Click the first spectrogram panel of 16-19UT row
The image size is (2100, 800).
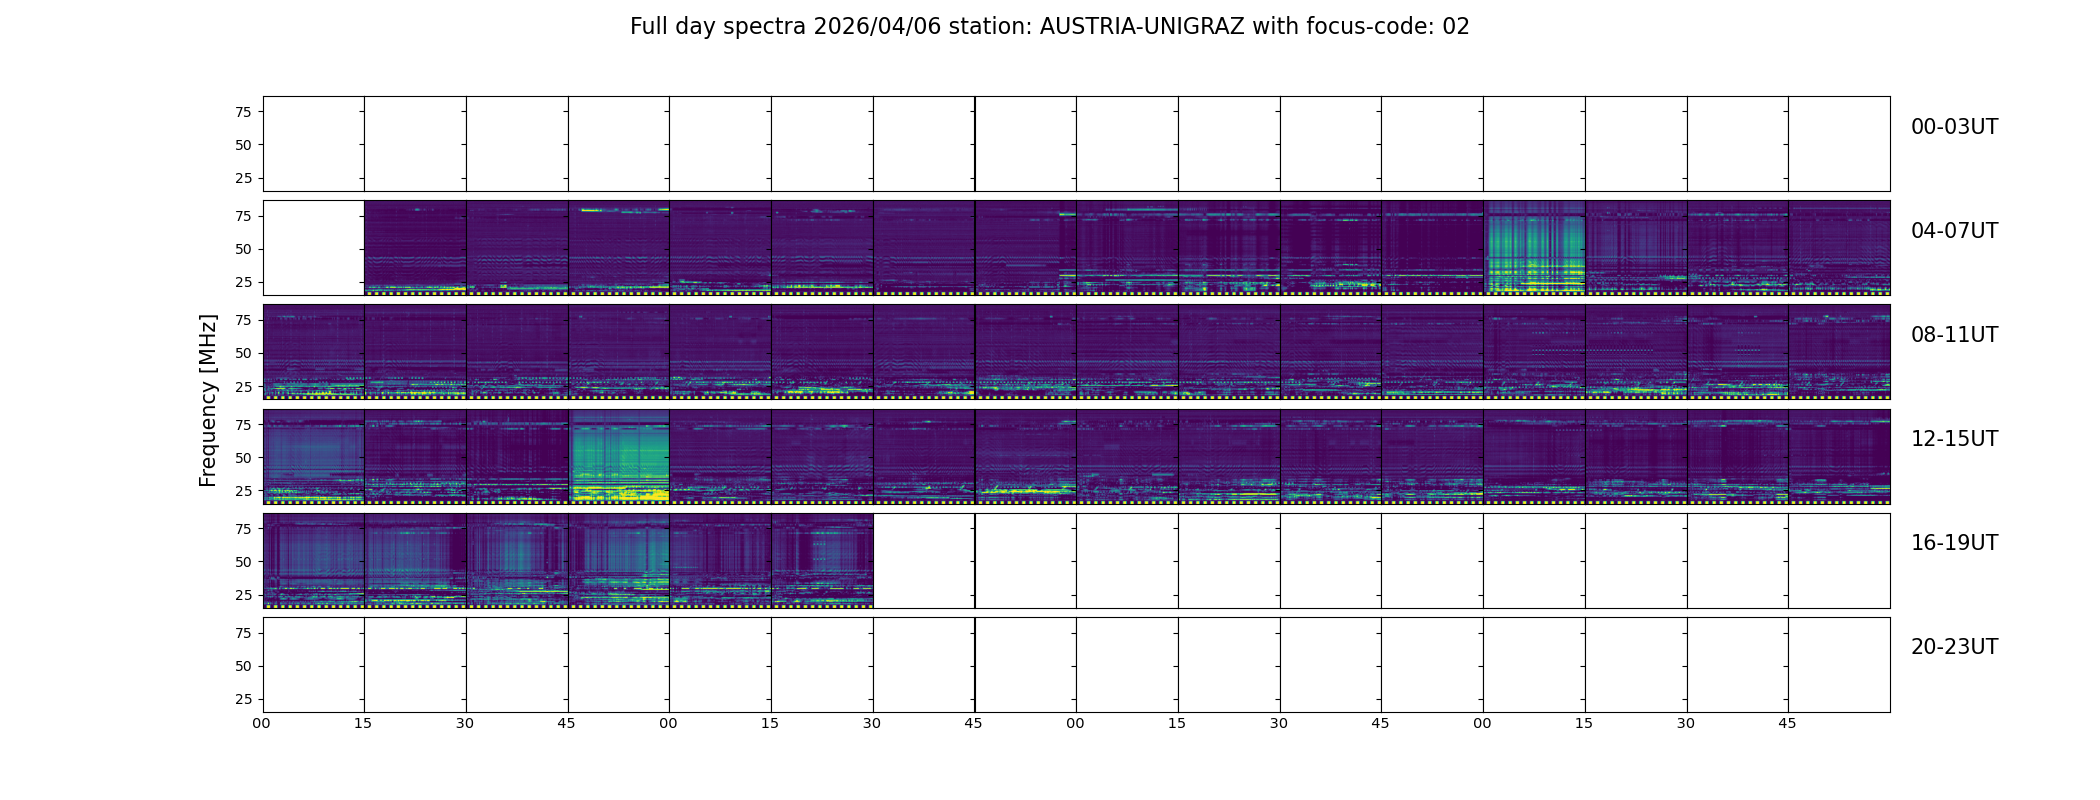314,560
